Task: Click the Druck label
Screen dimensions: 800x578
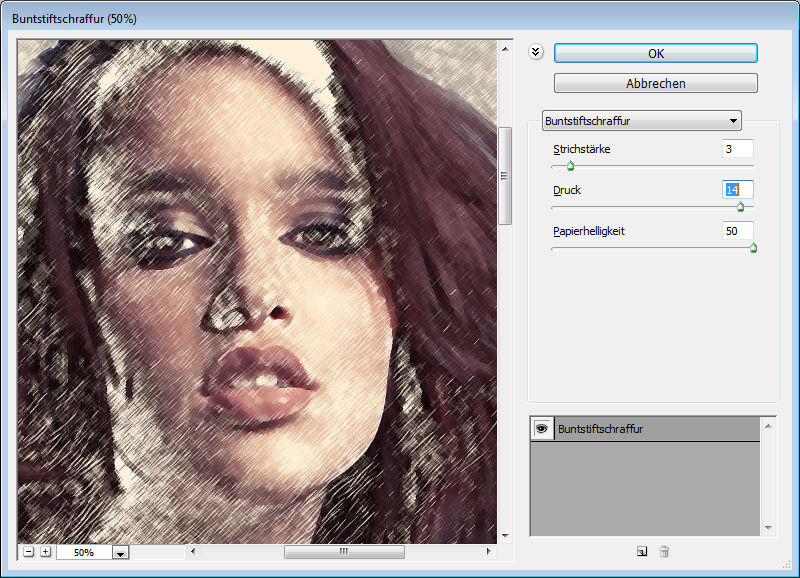Action: click(x=567, y=190)
